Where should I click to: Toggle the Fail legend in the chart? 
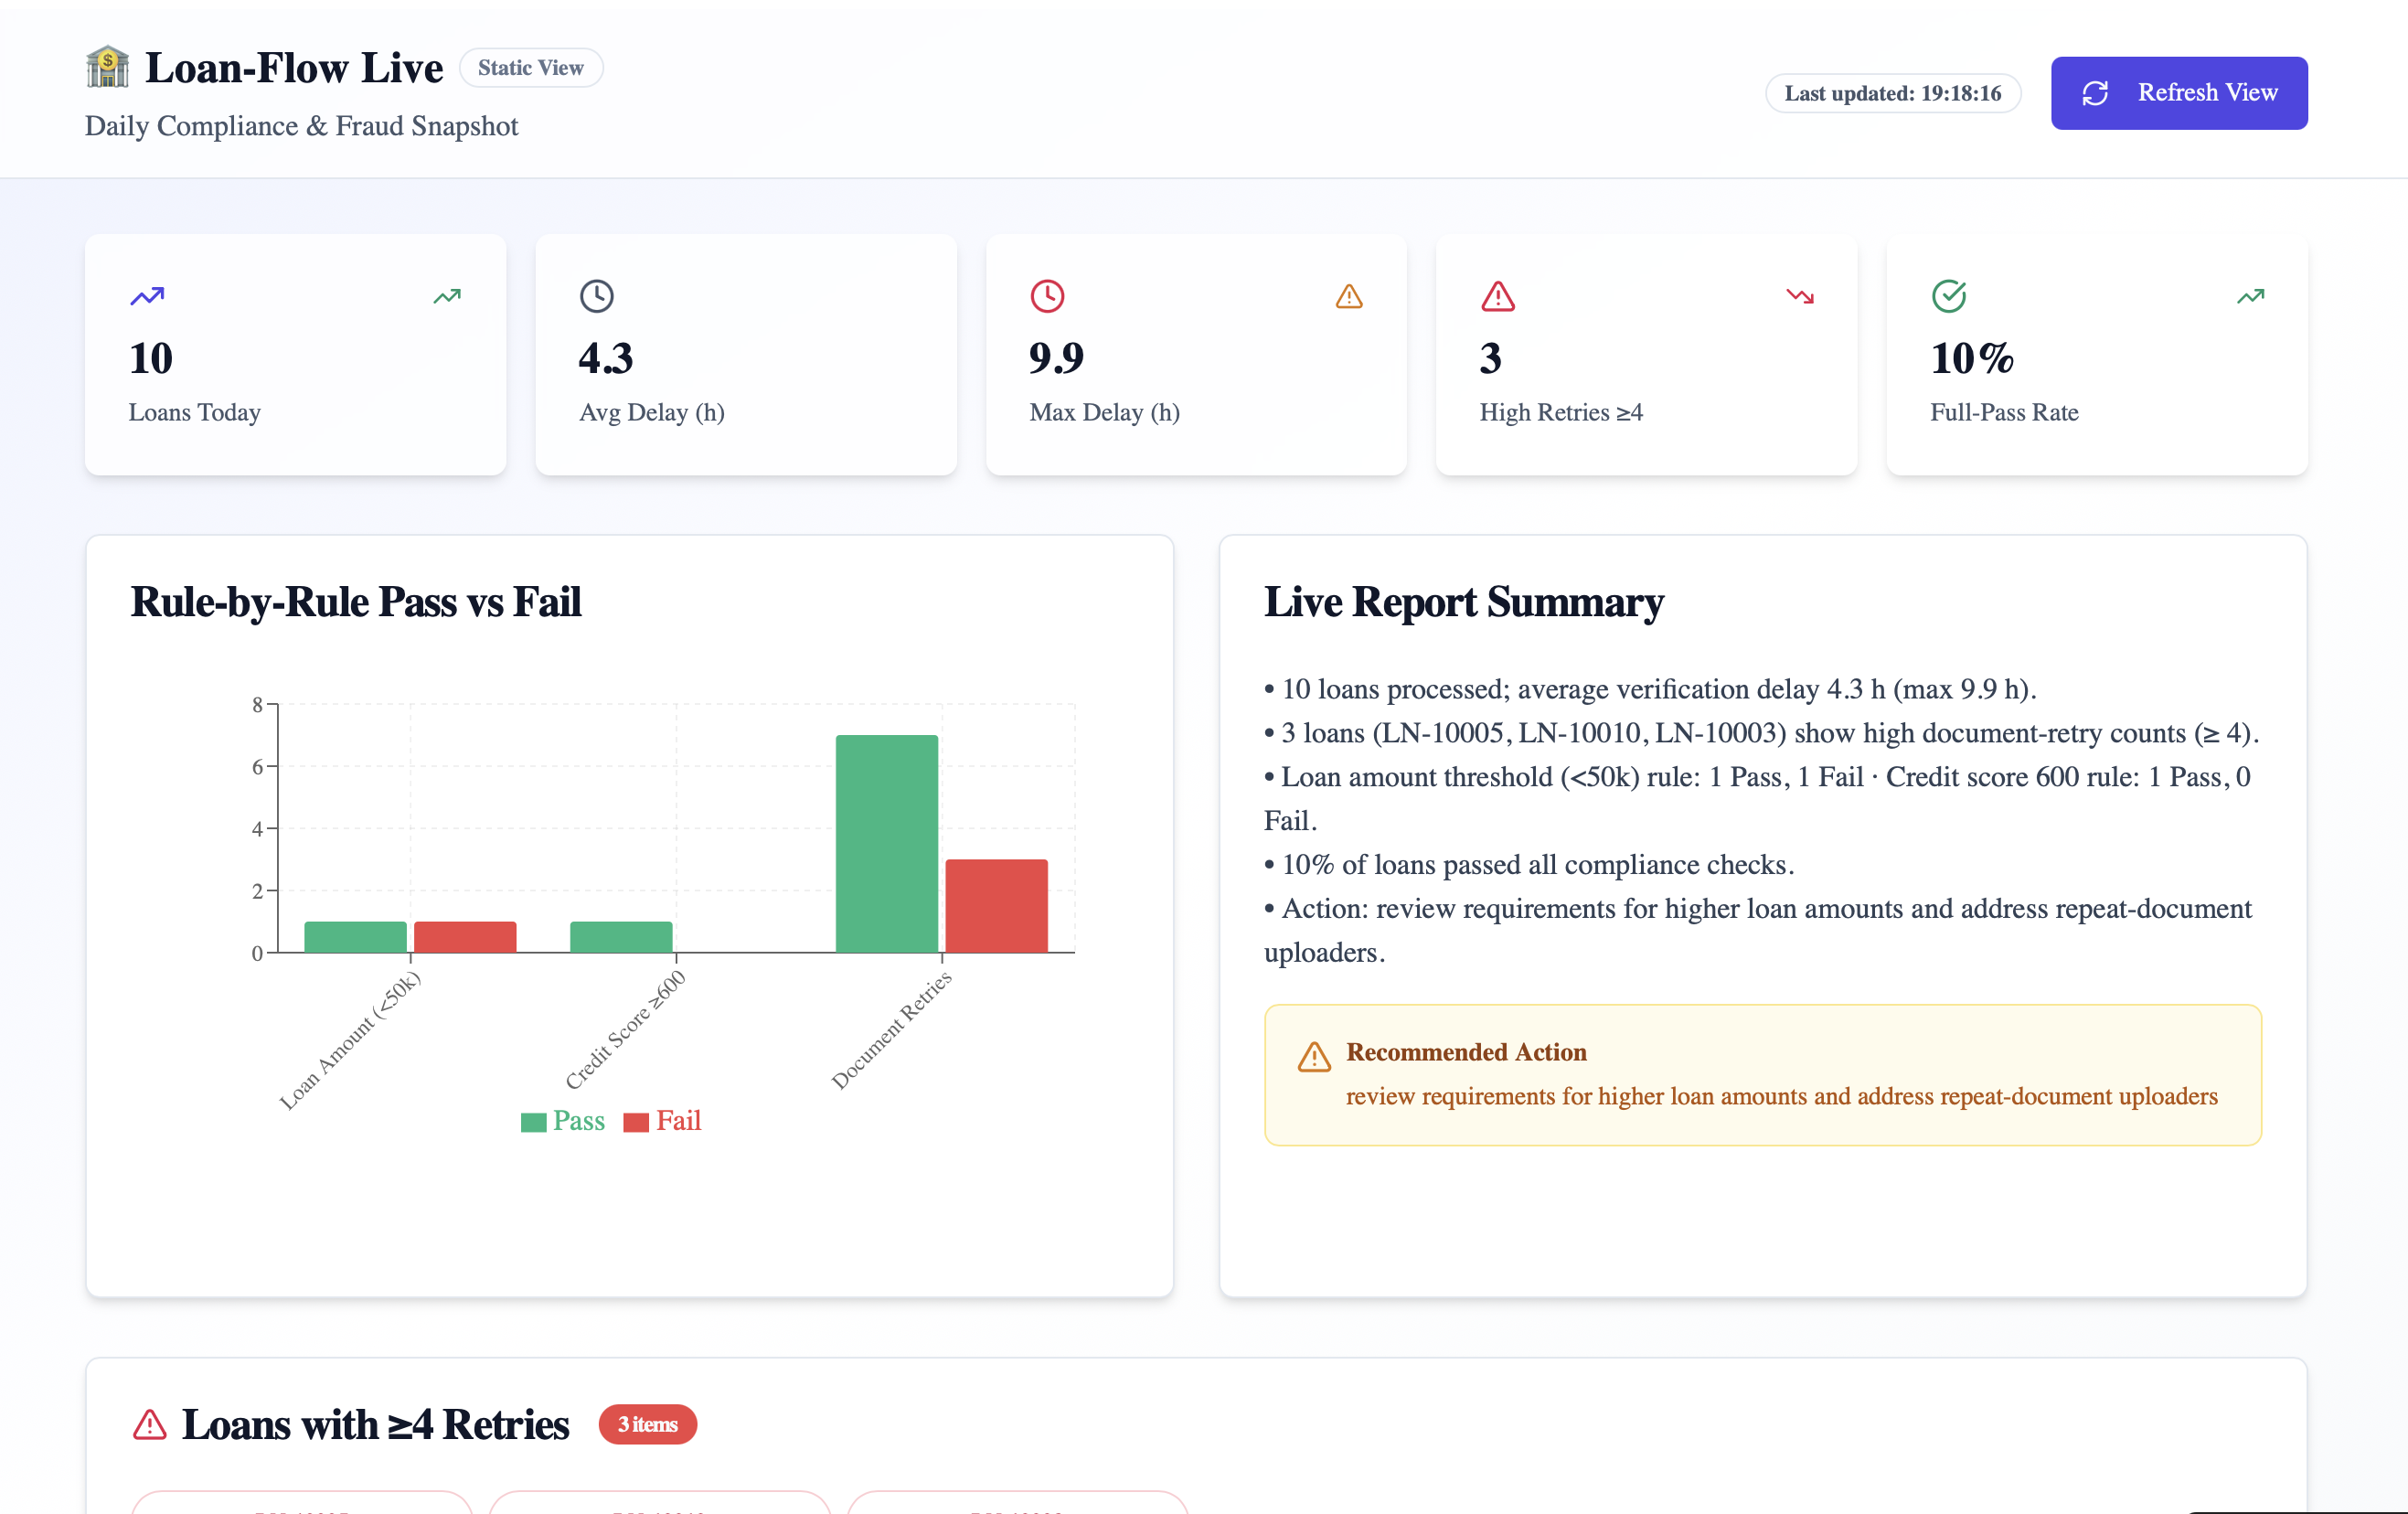point(662,1120)
